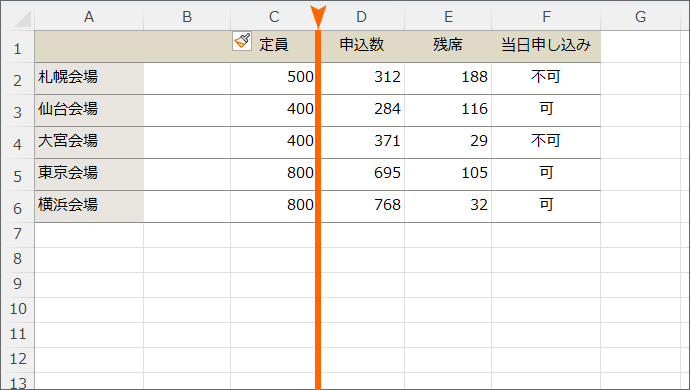Click 定員 value for 東京会場 row
The width and height of the screenshot is (690, 390).
click(274, 175)
